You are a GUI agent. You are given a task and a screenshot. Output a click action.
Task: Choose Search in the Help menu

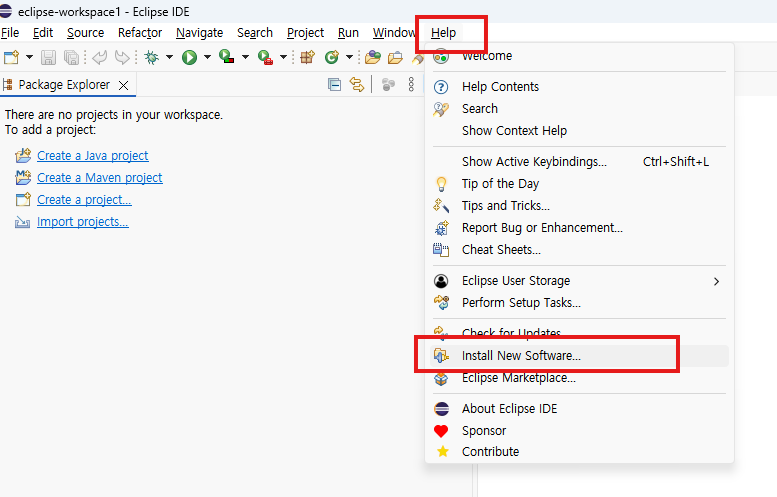click(x=579, y=109)
